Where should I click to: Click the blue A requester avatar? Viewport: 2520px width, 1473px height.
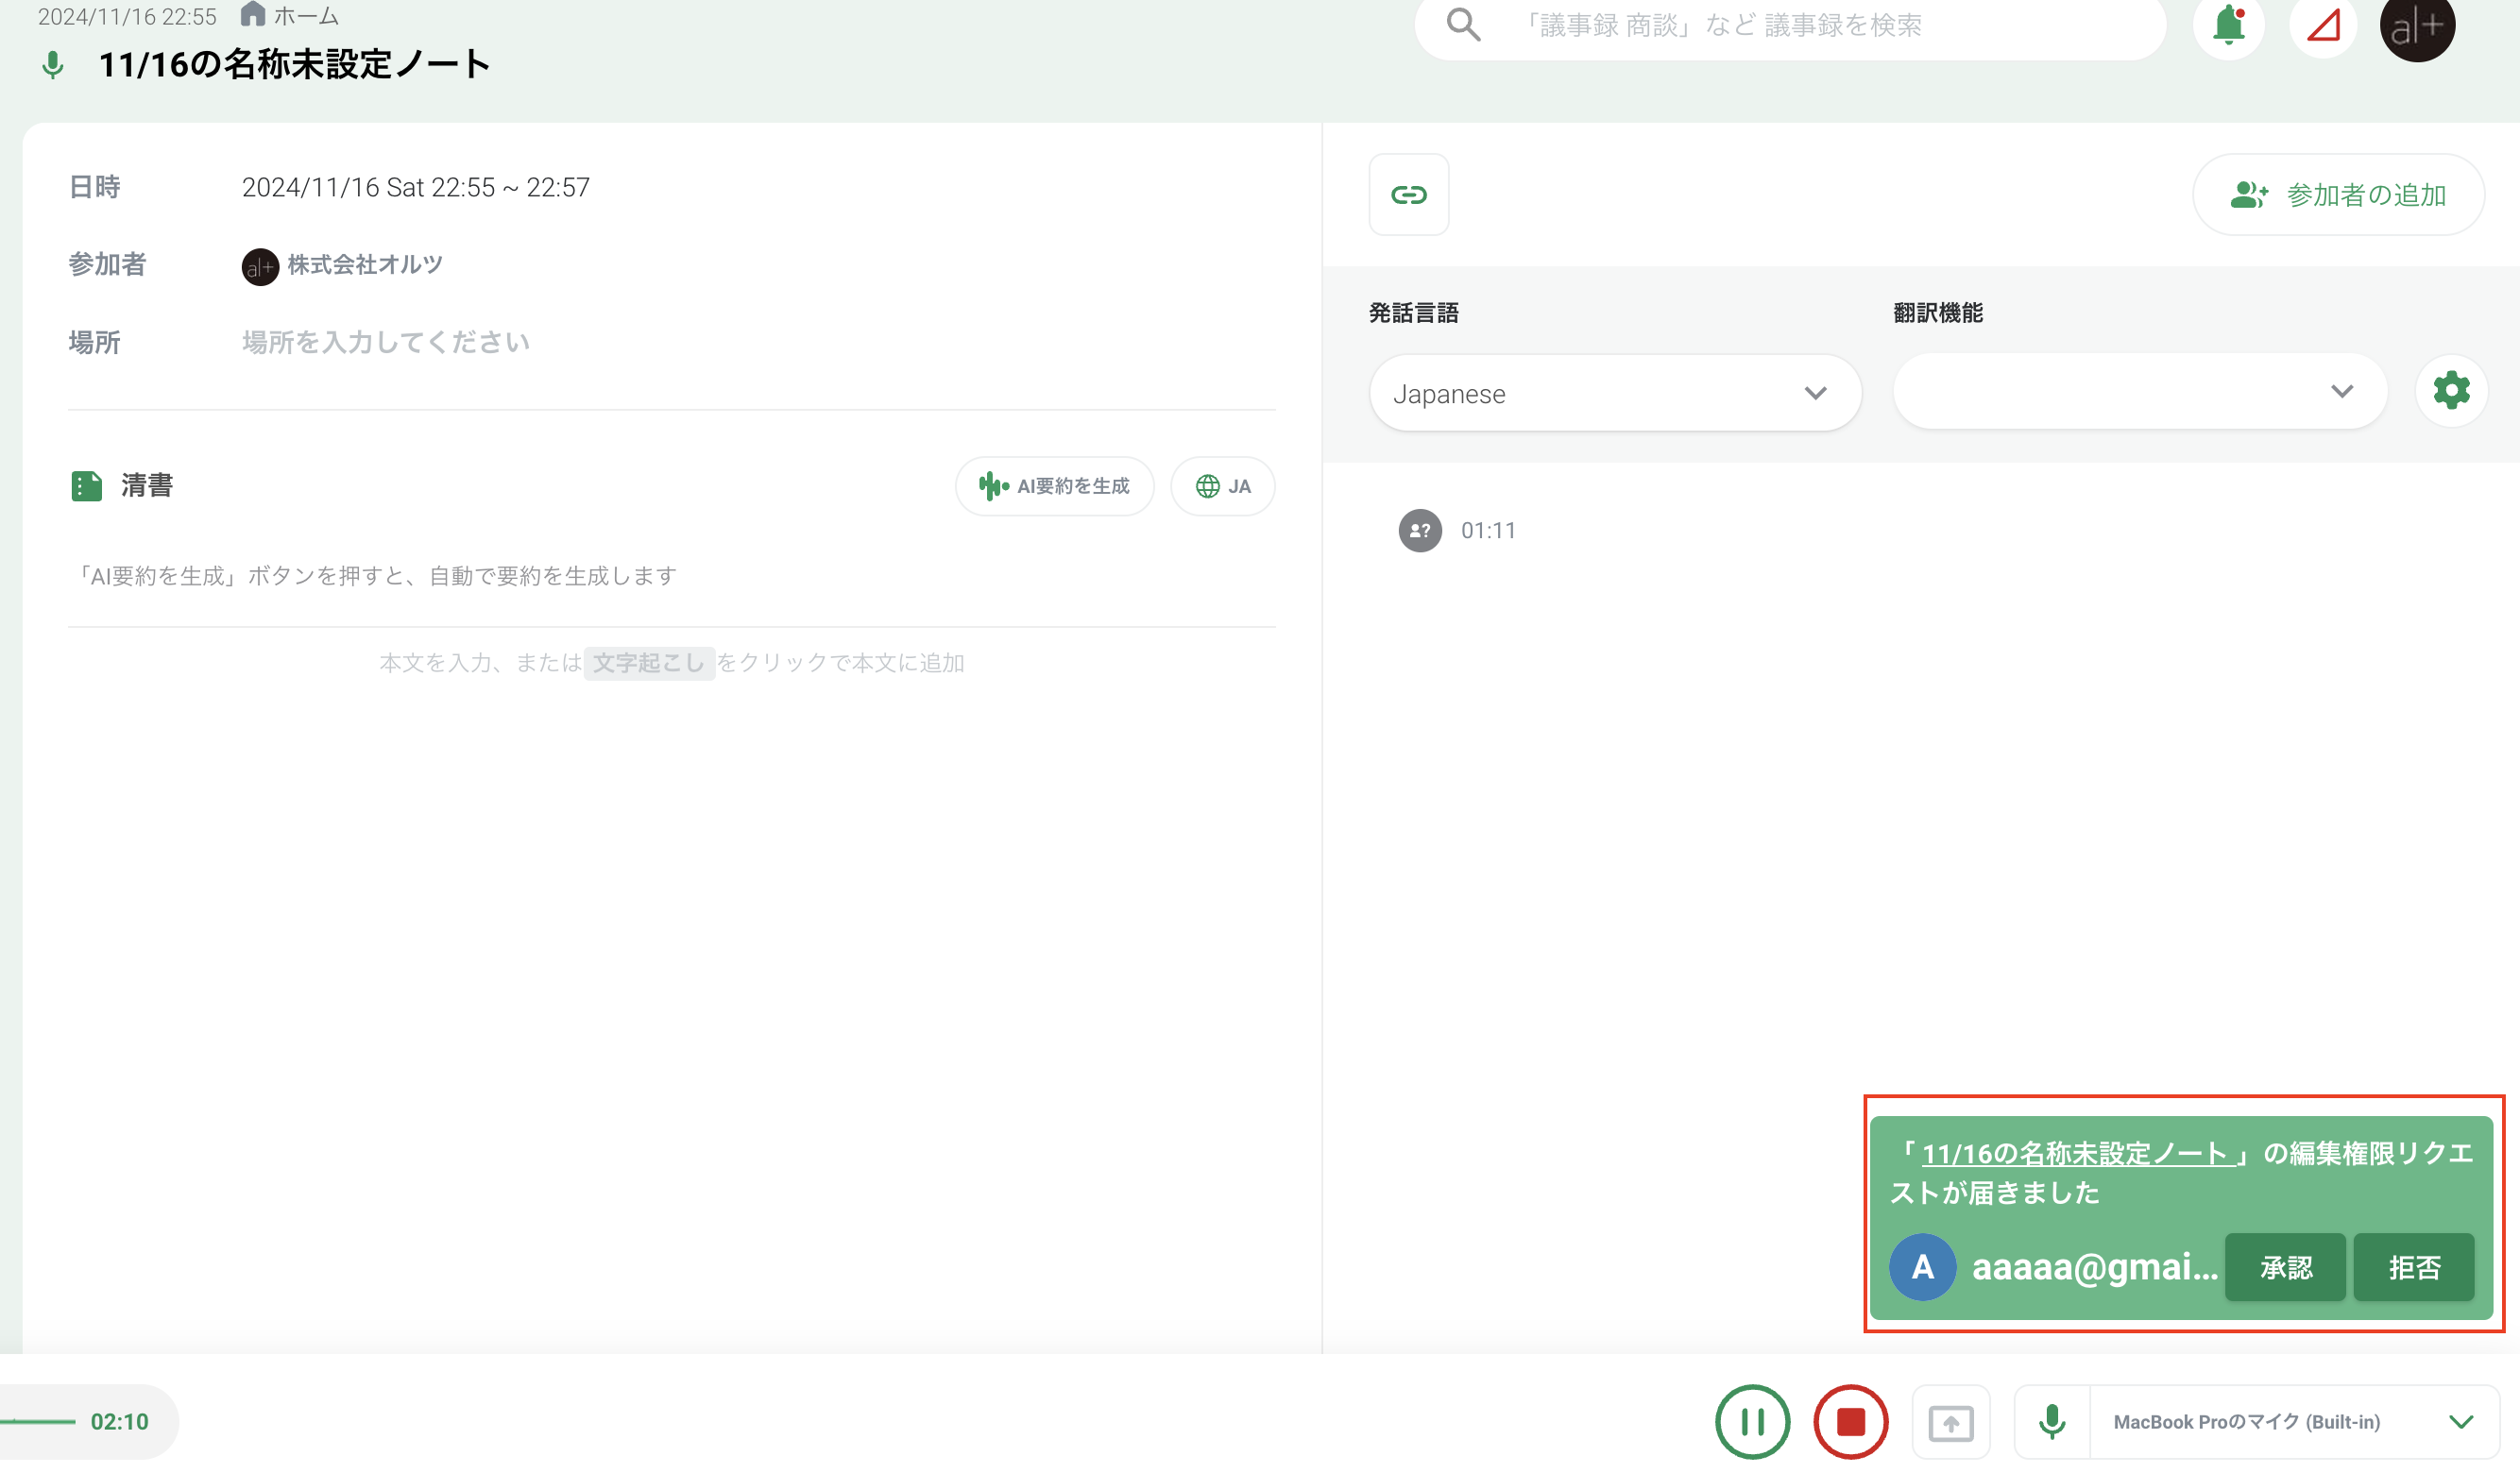1922,1267
